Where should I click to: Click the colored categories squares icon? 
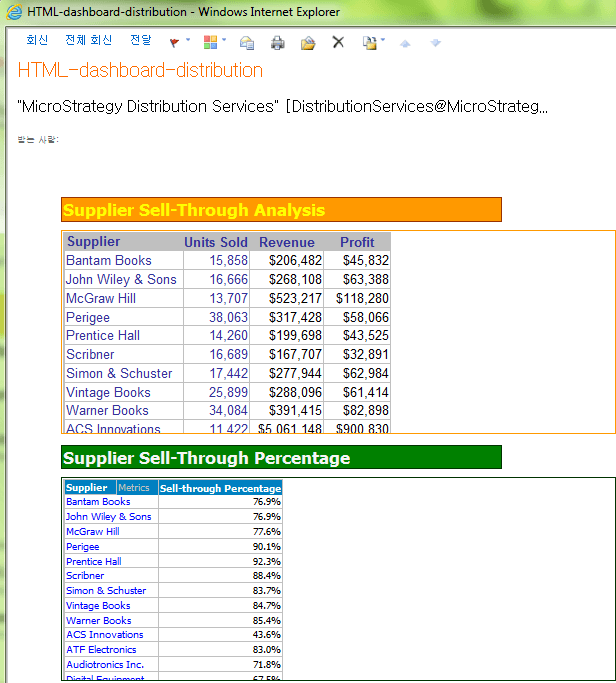tap(210, 42)
